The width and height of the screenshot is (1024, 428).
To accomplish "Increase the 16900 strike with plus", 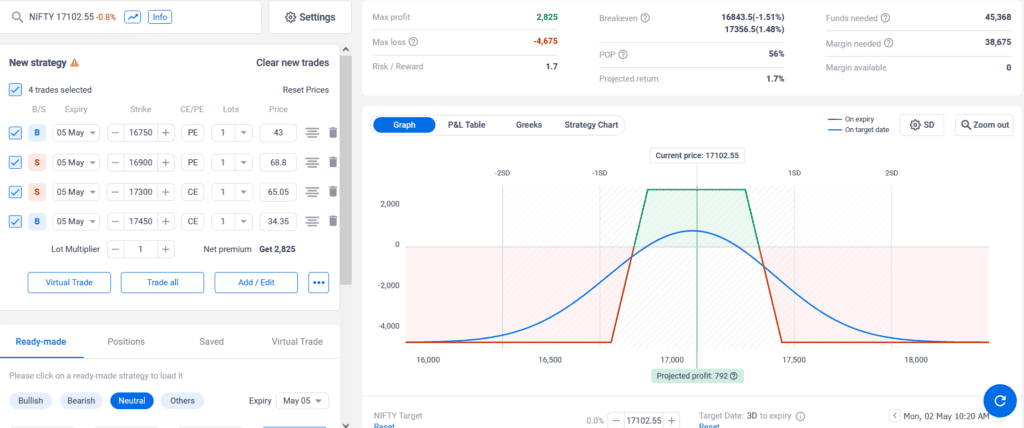I will click(x=166, y=162).
